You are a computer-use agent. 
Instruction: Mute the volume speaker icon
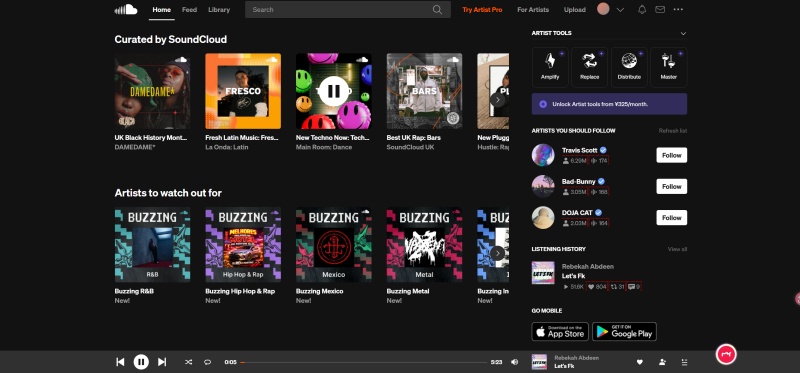pos(514,362)
